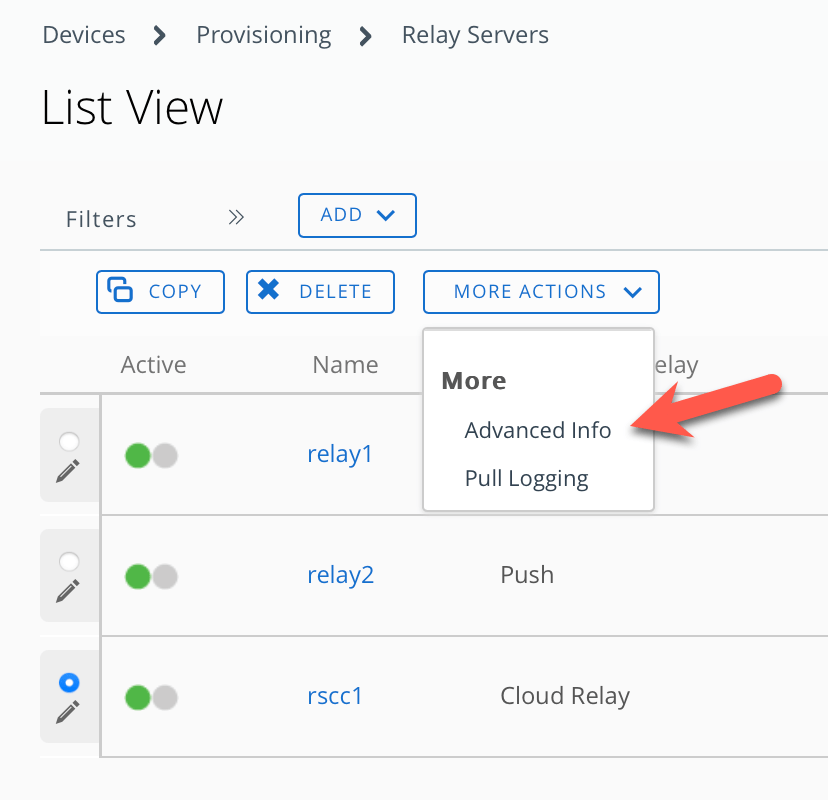Open the rscc1 server link
Image resolution: width=828 pixels, height=800 pixels.
pos(334,695)
